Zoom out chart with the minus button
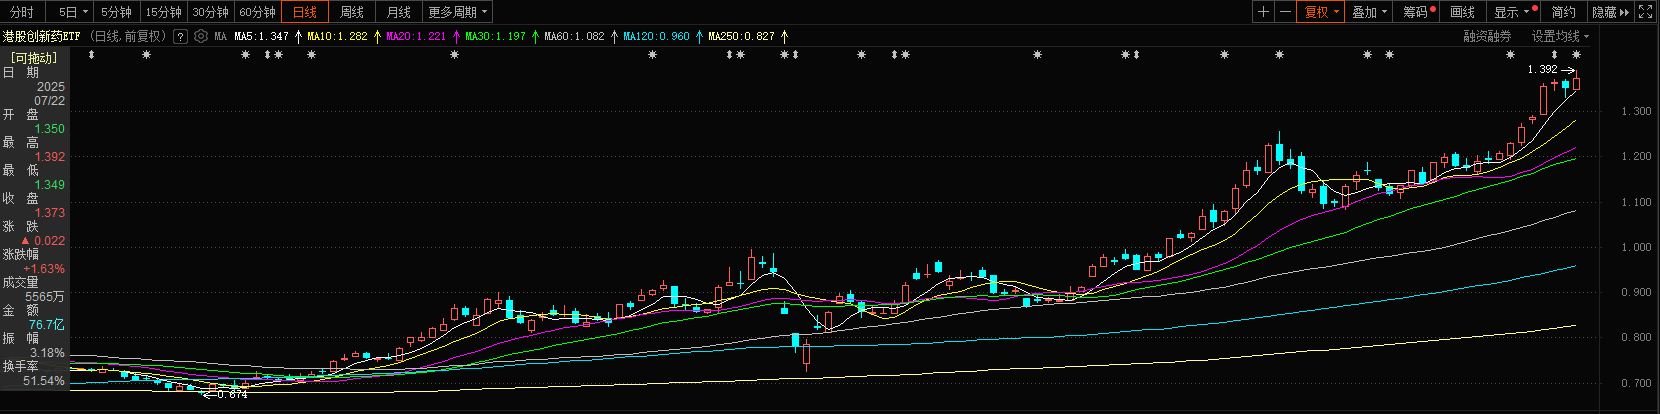The width and height of the screenshot is (1660, 414). [1285, 12]
